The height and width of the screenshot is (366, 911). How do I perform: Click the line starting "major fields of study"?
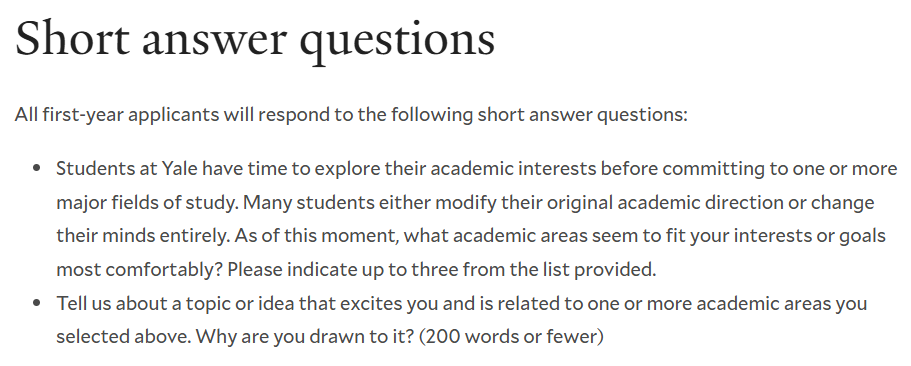465,203
